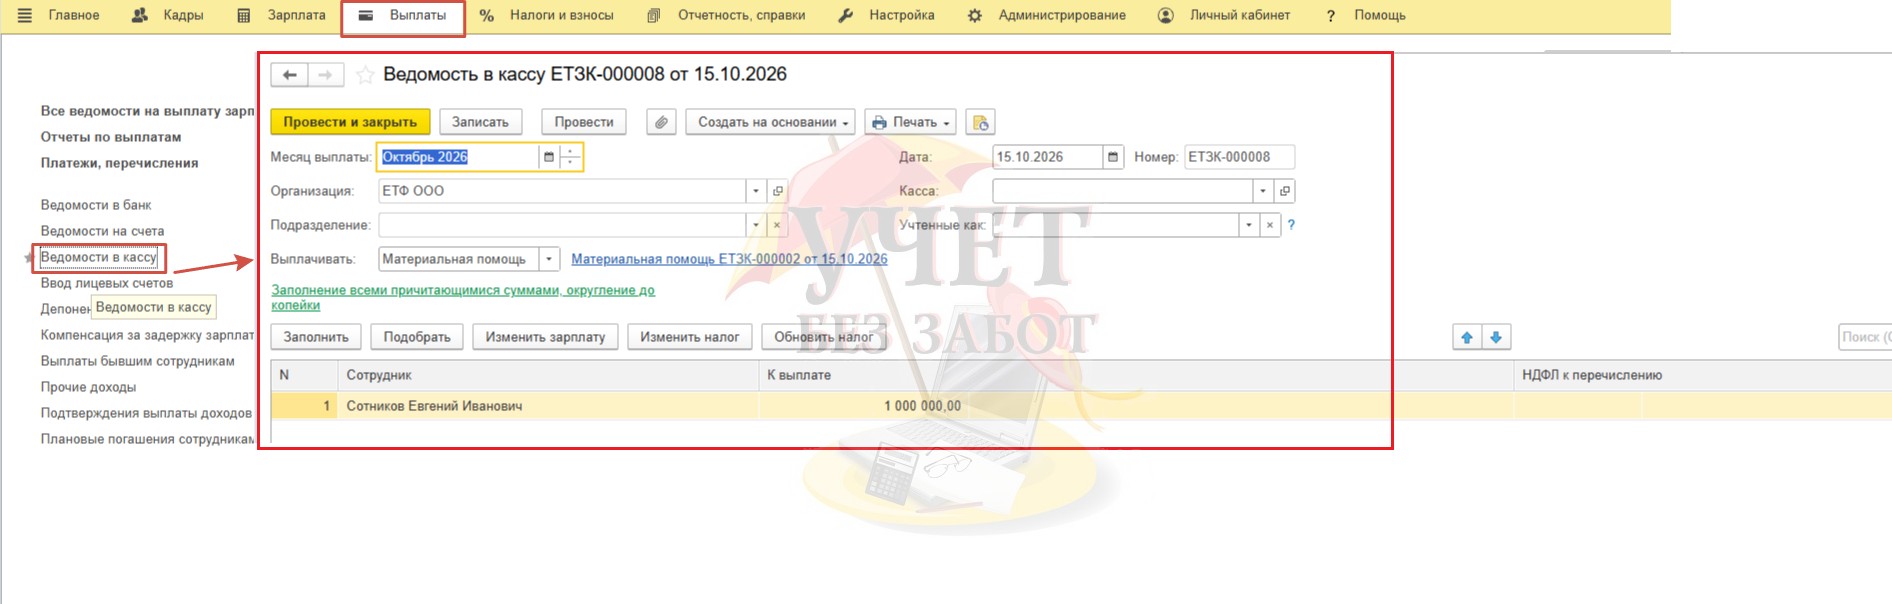The height and width of the screenshot is (604, 1892).
Task: Click the Изменить налог button
Action: tap(689, 337)
